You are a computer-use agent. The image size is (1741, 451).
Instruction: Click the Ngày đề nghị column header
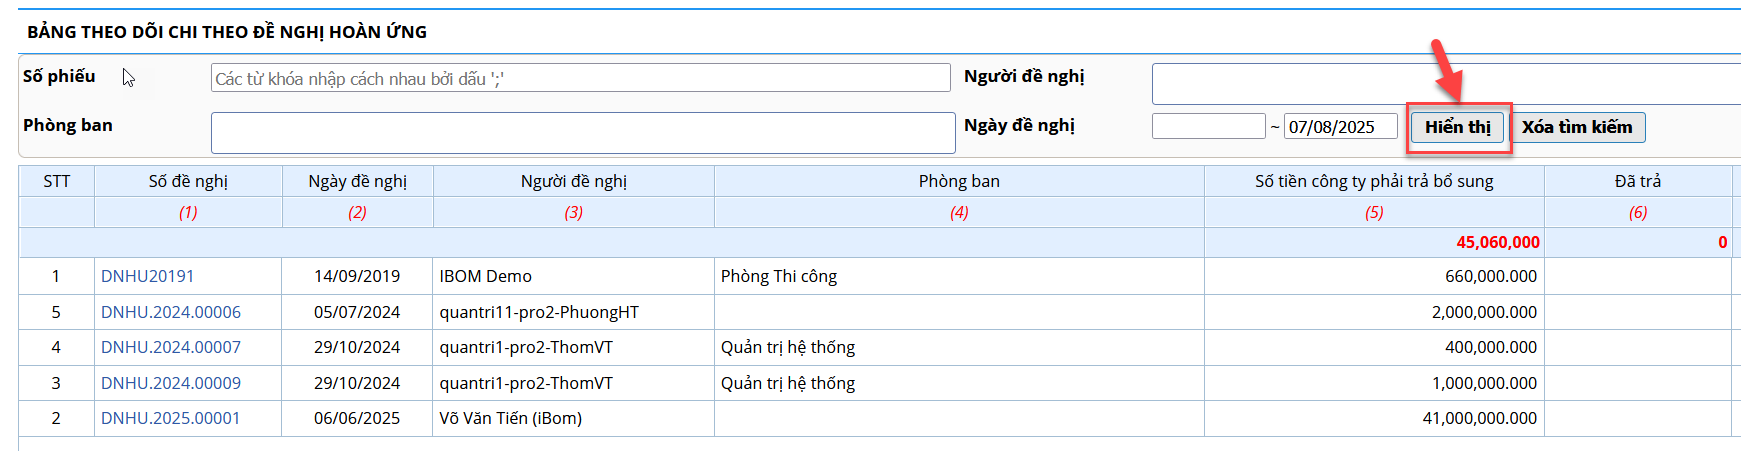(357, 181)
